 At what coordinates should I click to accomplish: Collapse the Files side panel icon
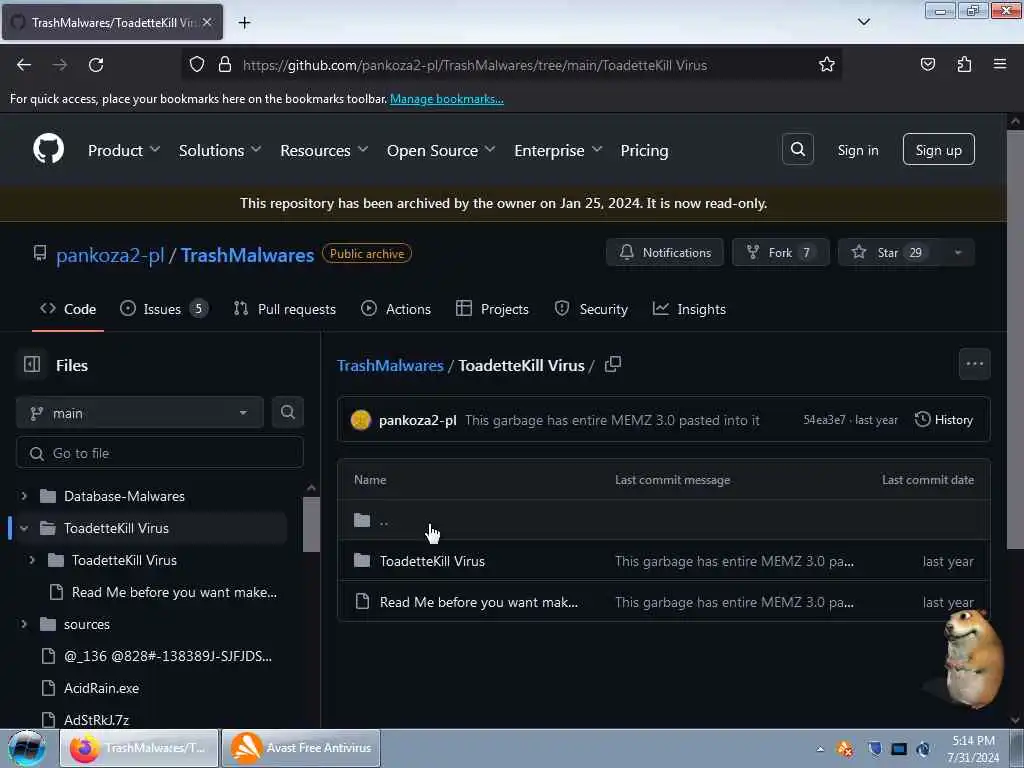coord(31,364)
